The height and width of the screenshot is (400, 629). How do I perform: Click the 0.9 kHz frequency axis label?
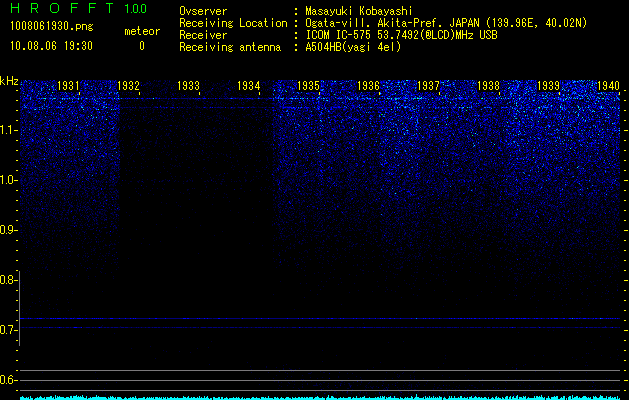click(x=8, y=230)
